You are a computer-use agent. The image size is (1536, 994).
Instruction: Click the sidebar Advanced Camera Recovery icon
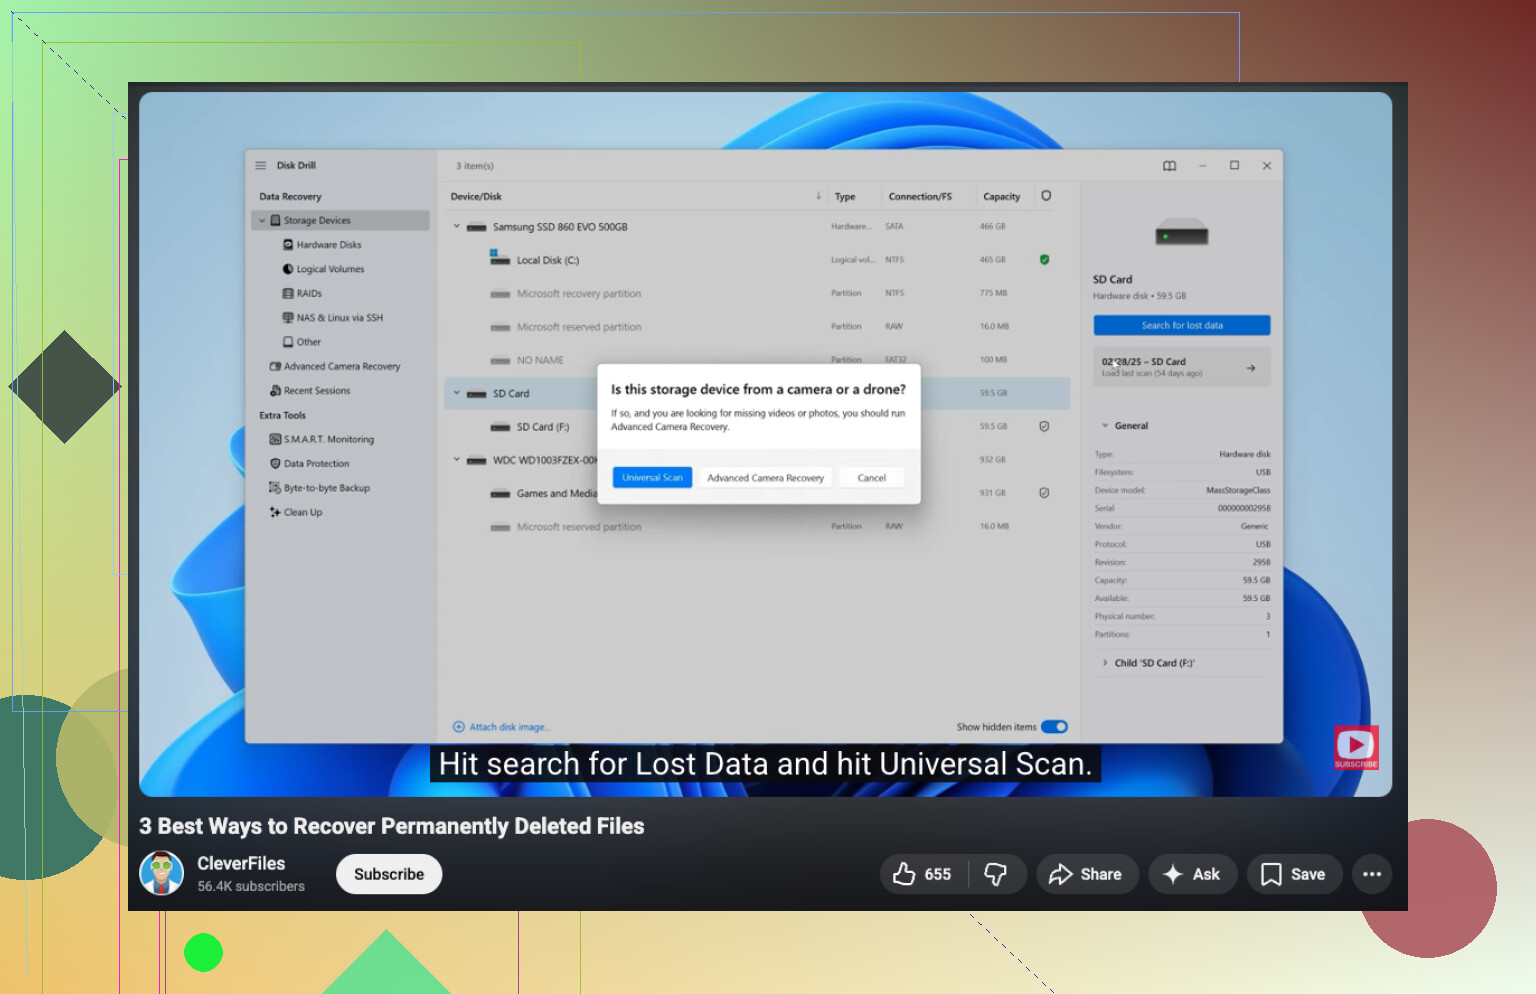(x=275, y=367)
